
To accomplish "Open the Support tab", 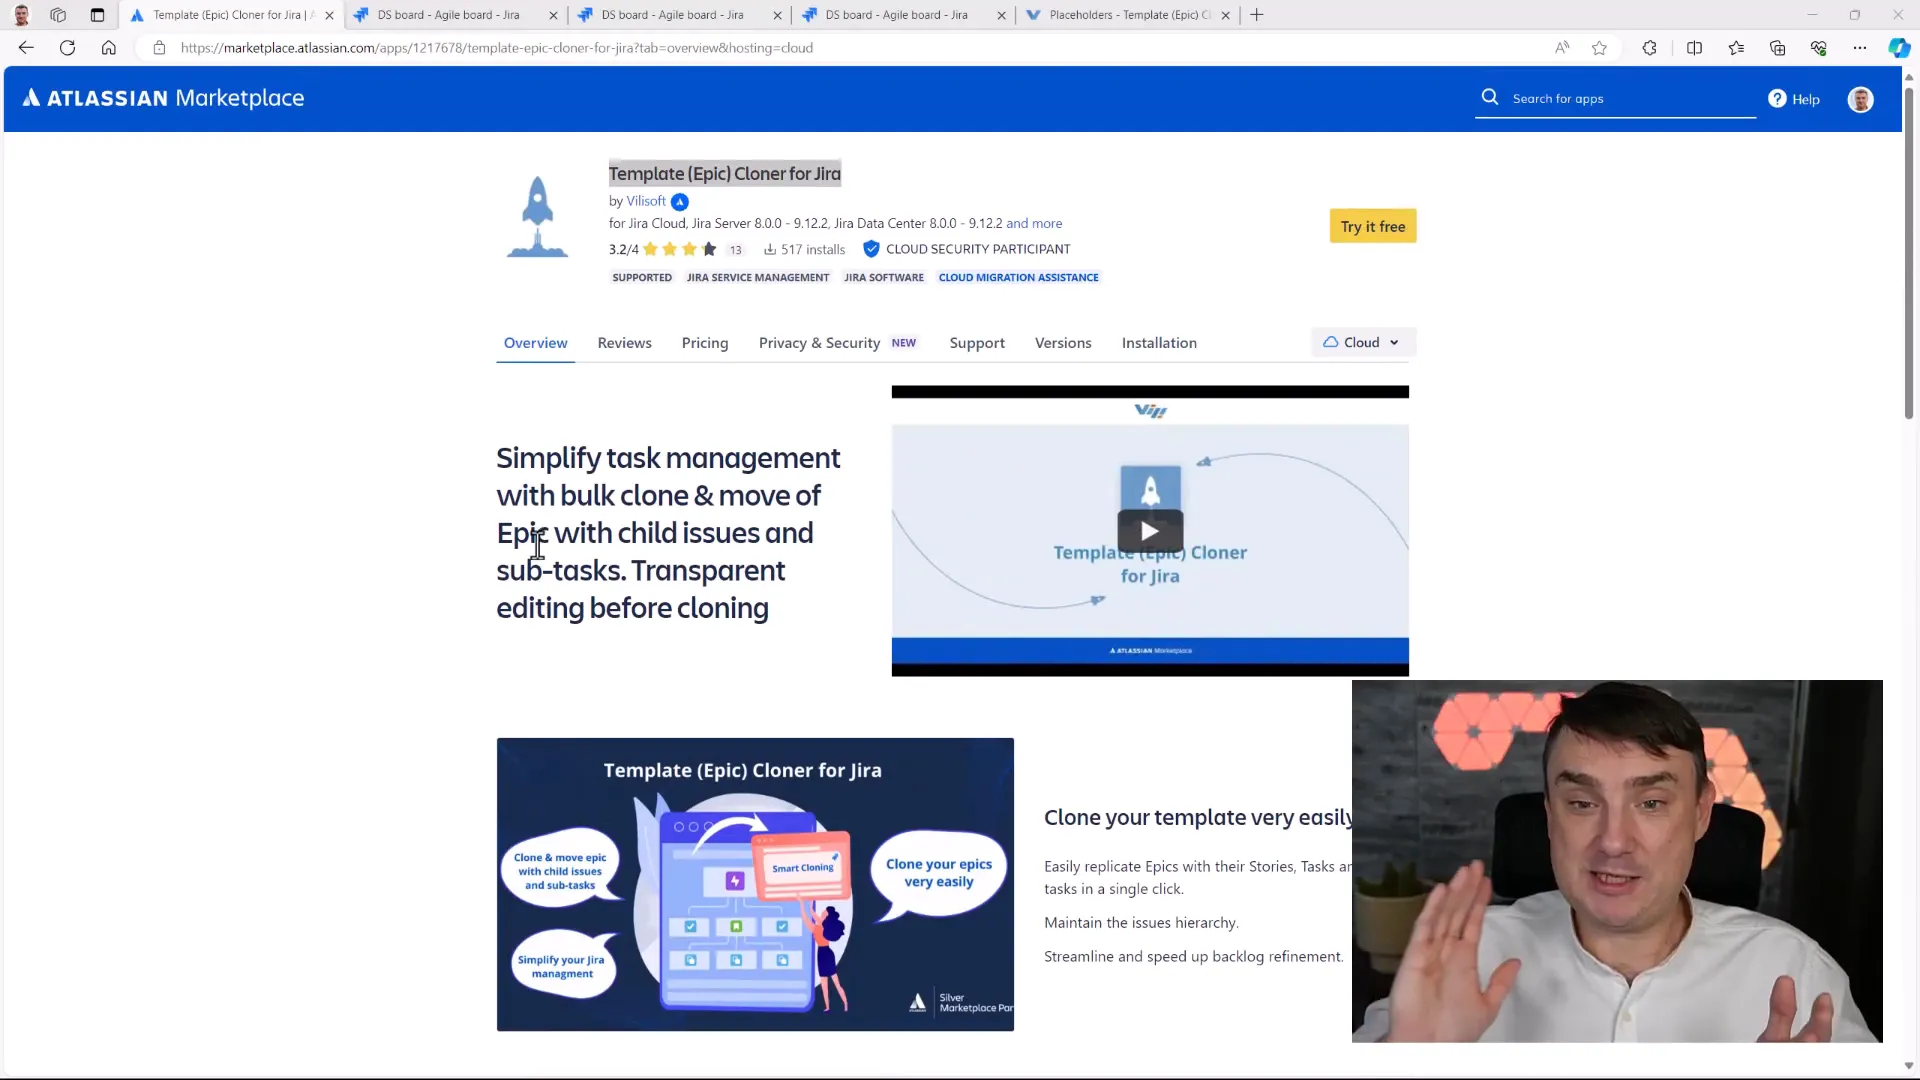I will (x=977, y=343).
